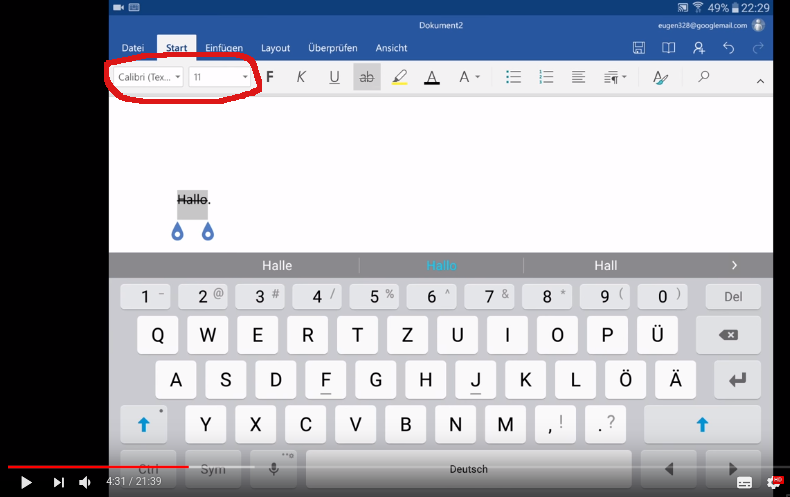Switch to the Einfügen tab
The image size is (790, 497).
(224, 48)
